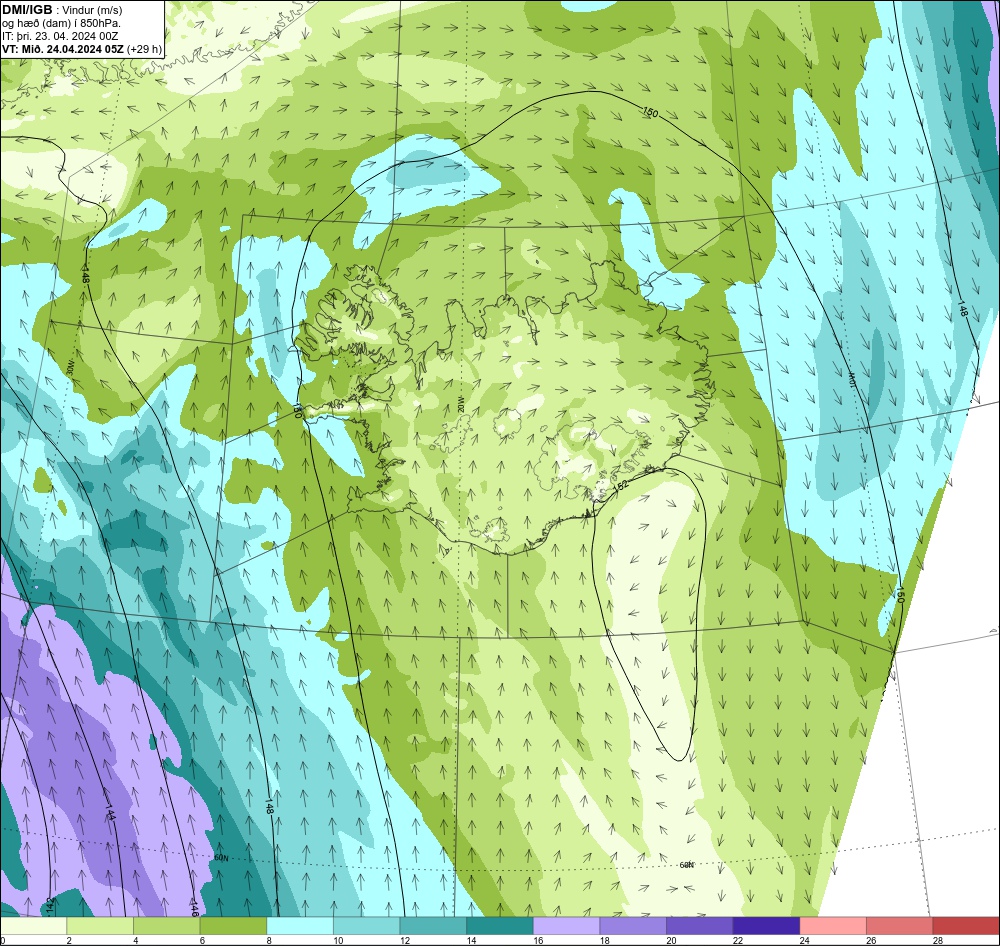The image size is (1000, 946).
Task: Click the legend value '16' under the colour bar
Action: (538, 940)
